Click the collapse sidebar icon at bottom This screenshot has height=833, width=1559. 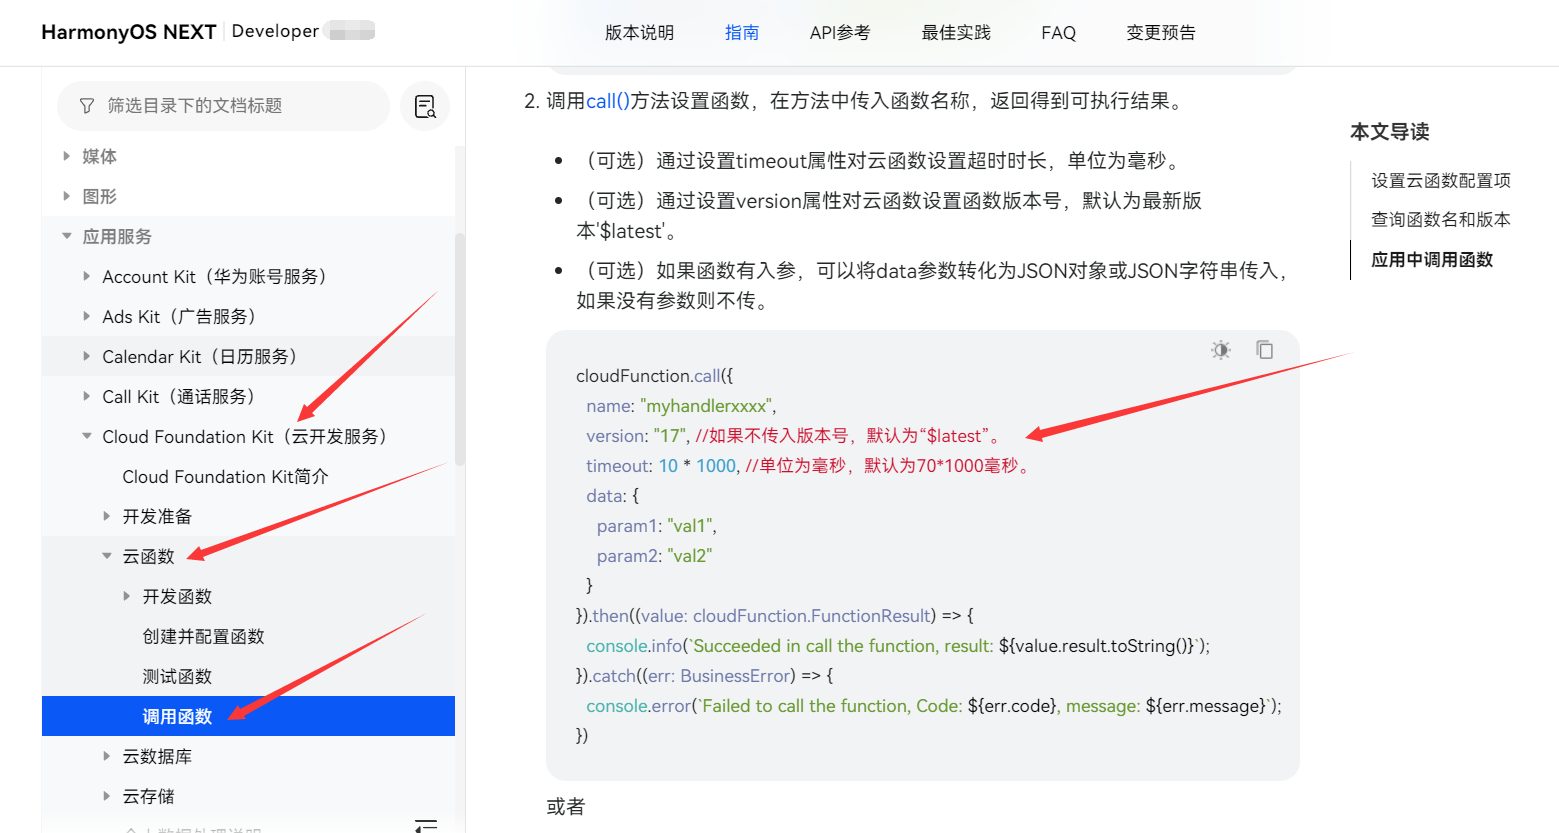point(426,825)
